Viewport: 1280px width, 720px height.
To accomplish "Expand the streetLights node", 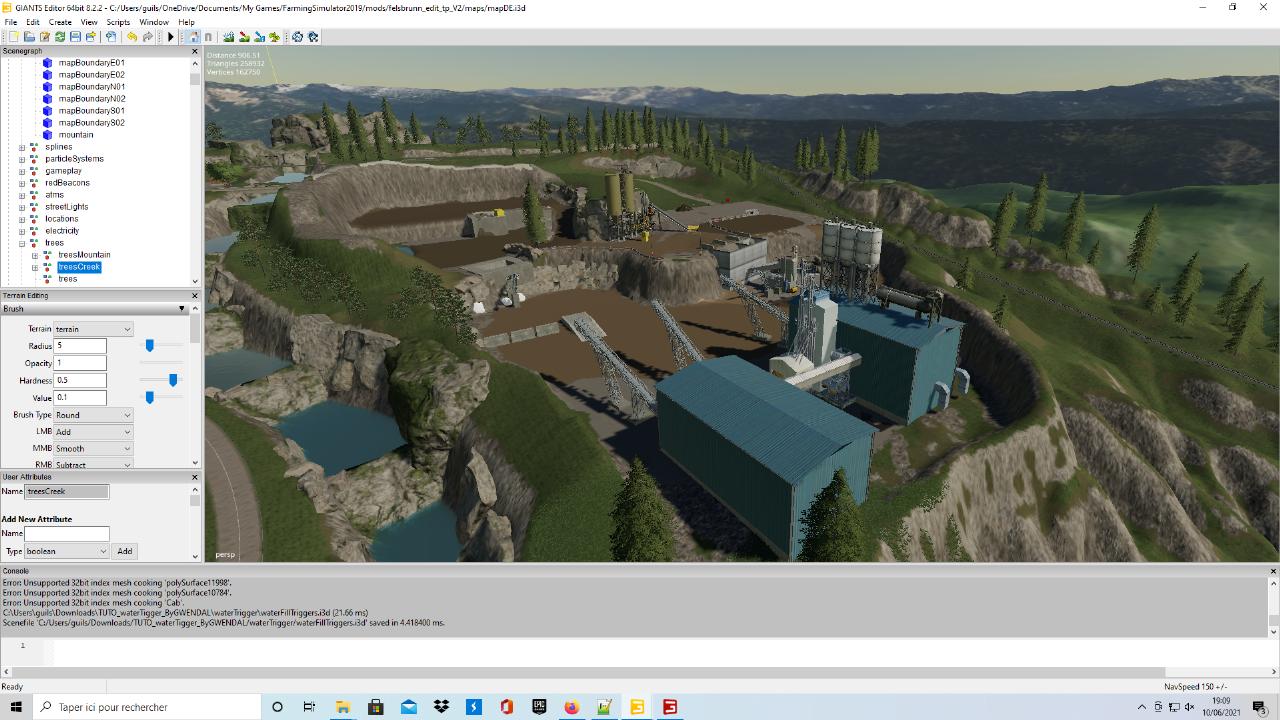I will coord(22,207).
